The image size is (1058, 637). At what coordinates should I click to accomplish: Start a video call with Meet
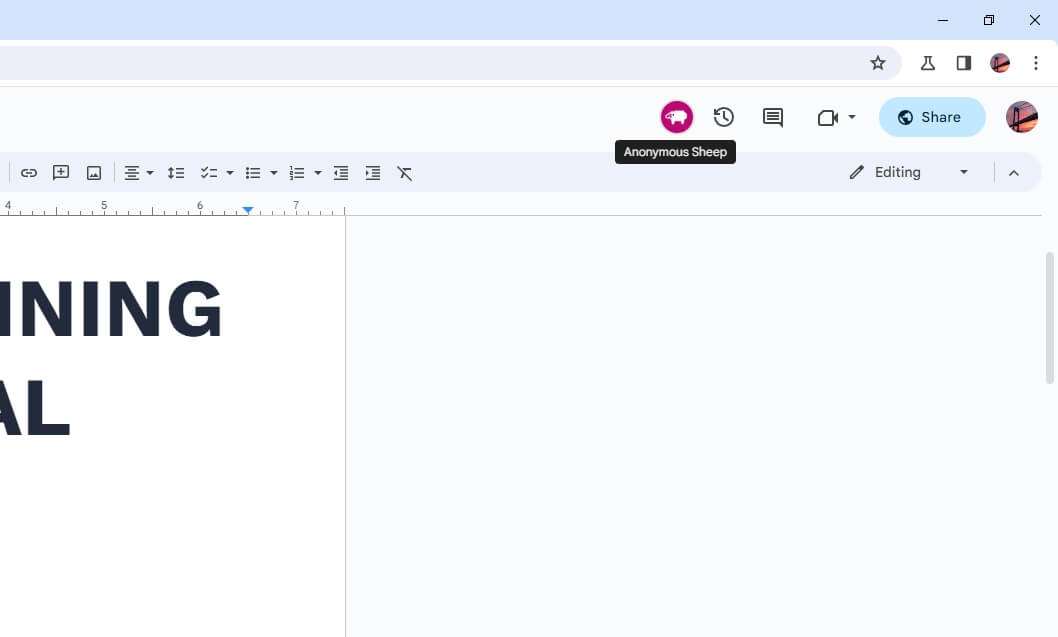point(830,117)
